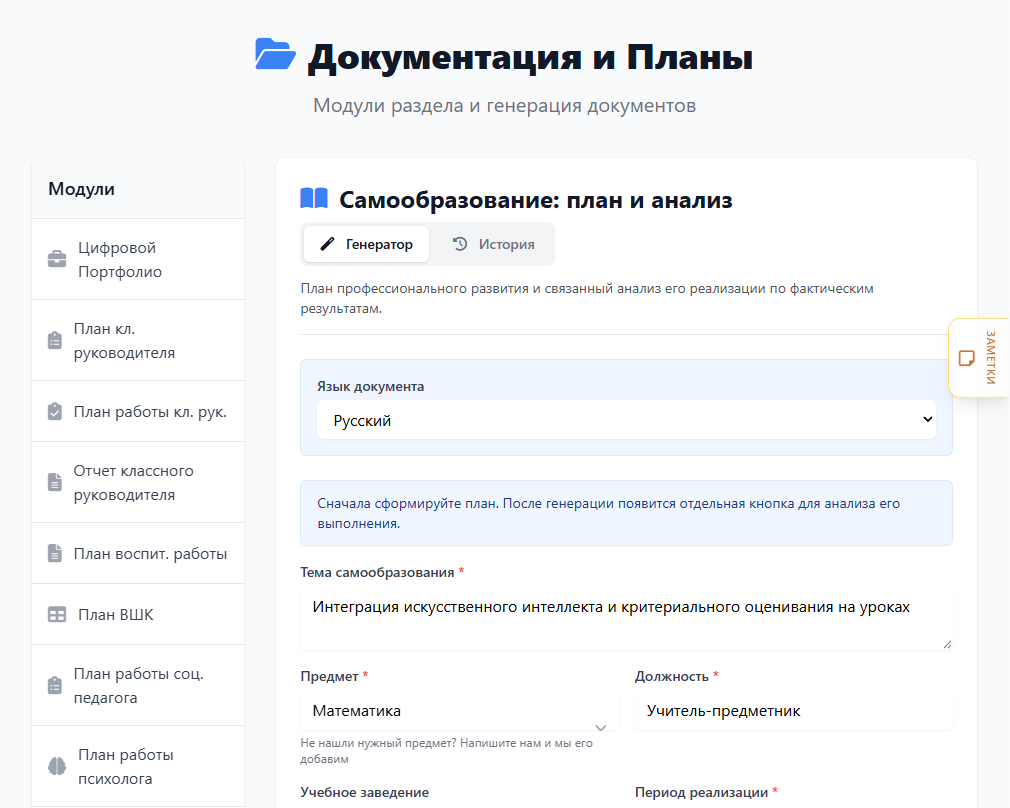Switch to the История tab

click(x=493, y=244)
